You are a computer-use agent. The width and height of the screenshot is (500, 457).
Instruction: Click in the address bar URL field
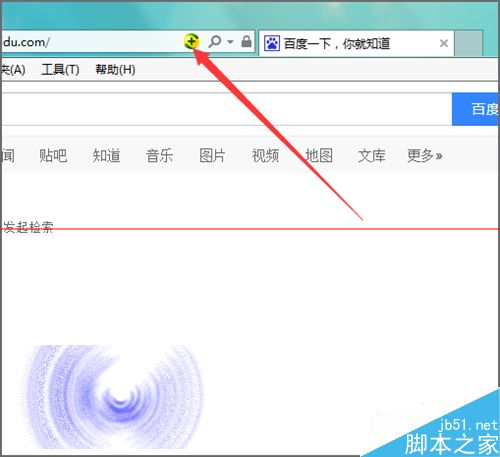pos(90,42)
